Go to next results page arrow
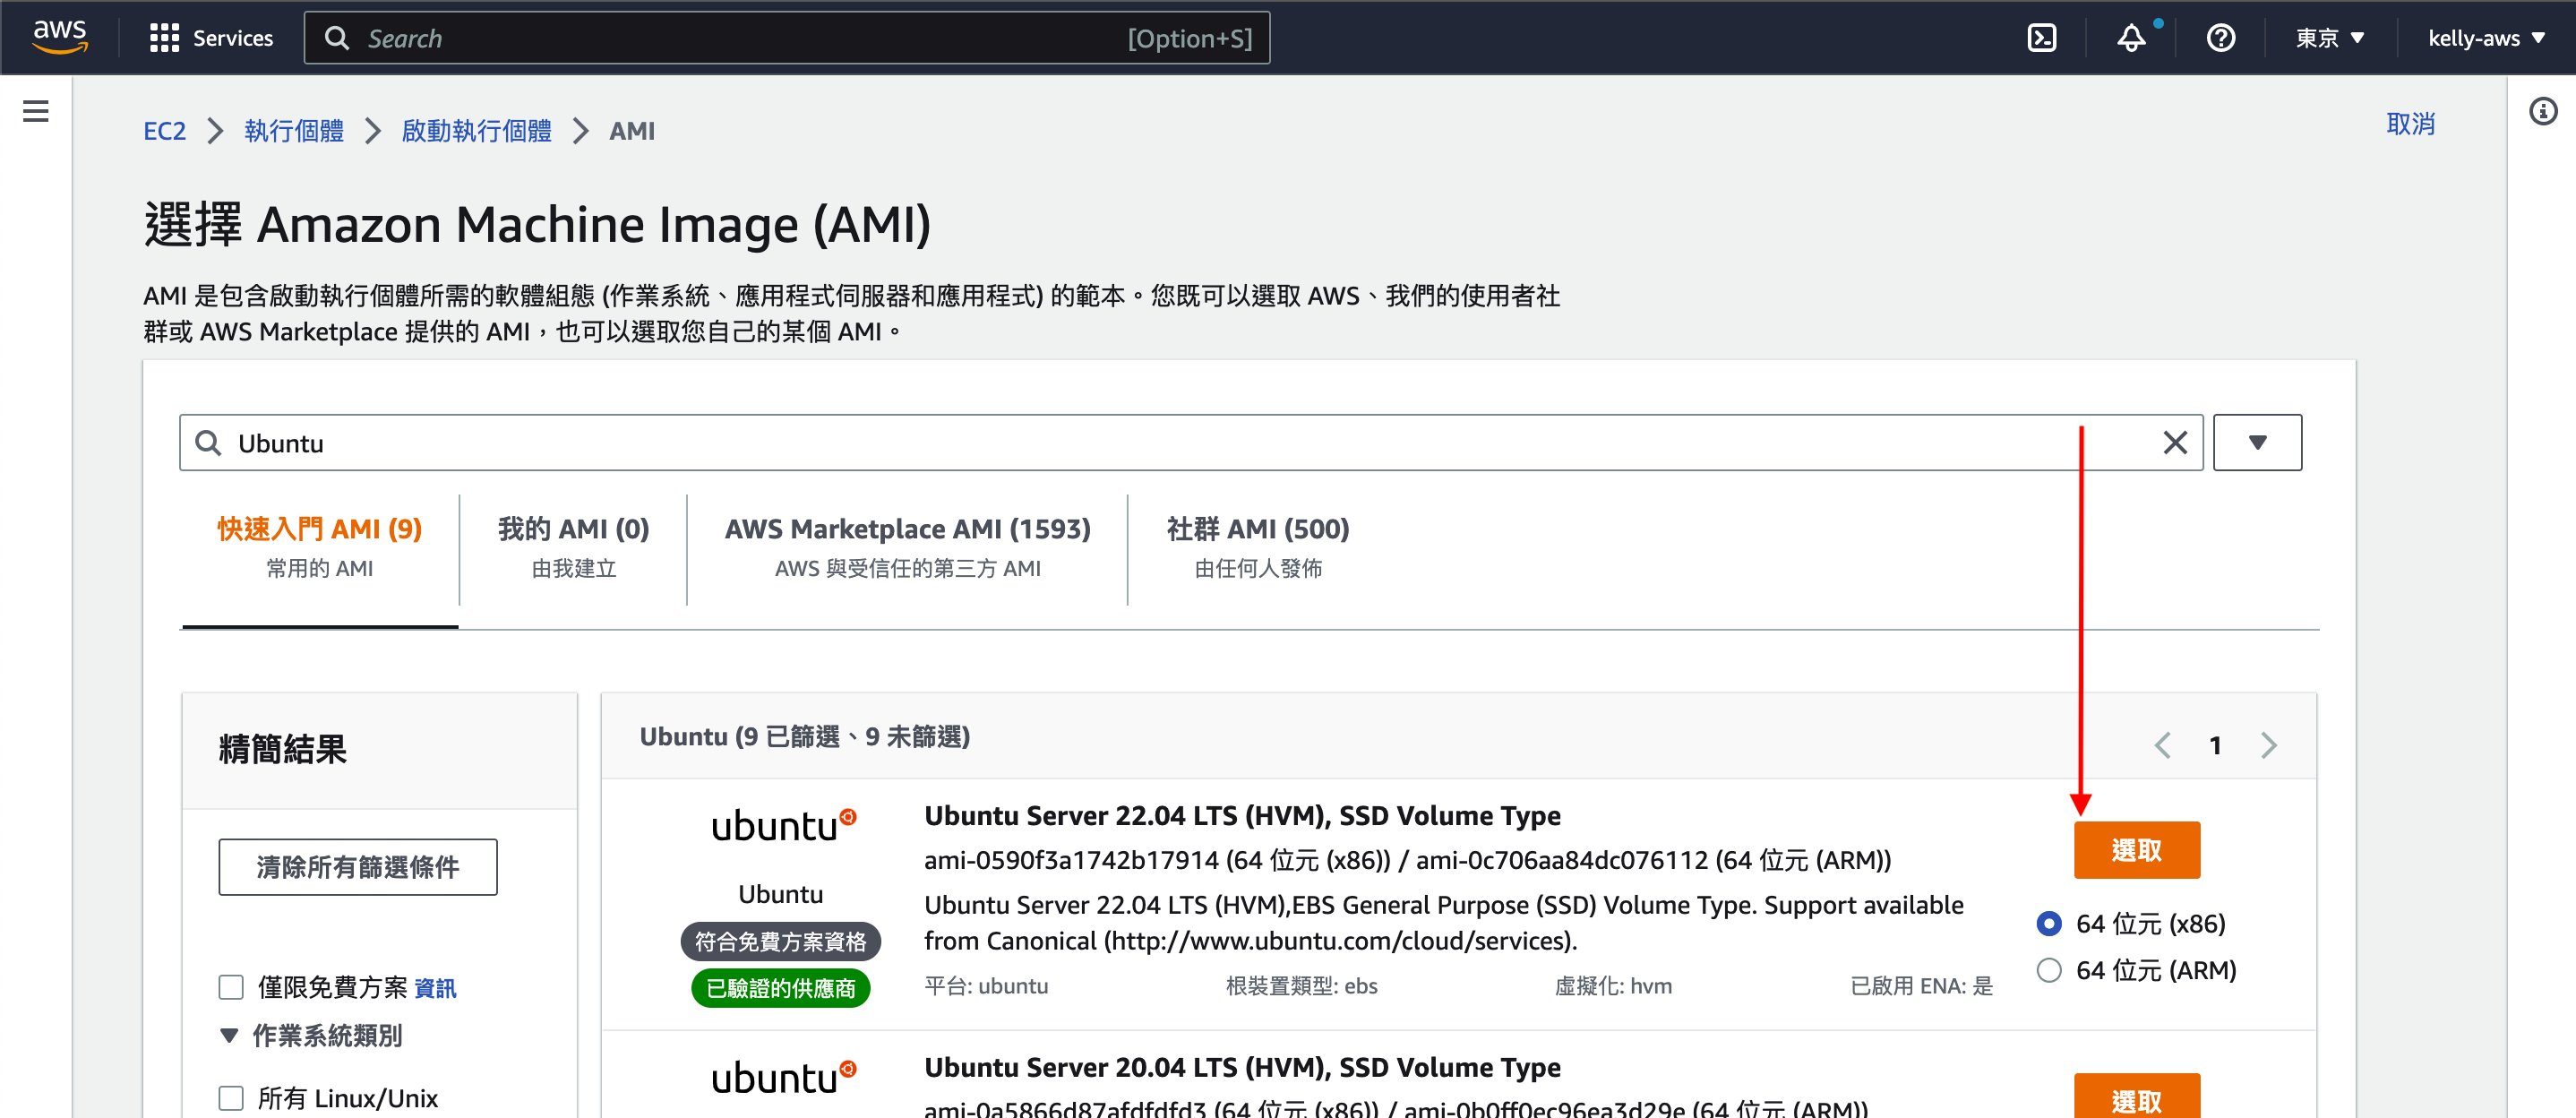 click(x=2268, y=745)
